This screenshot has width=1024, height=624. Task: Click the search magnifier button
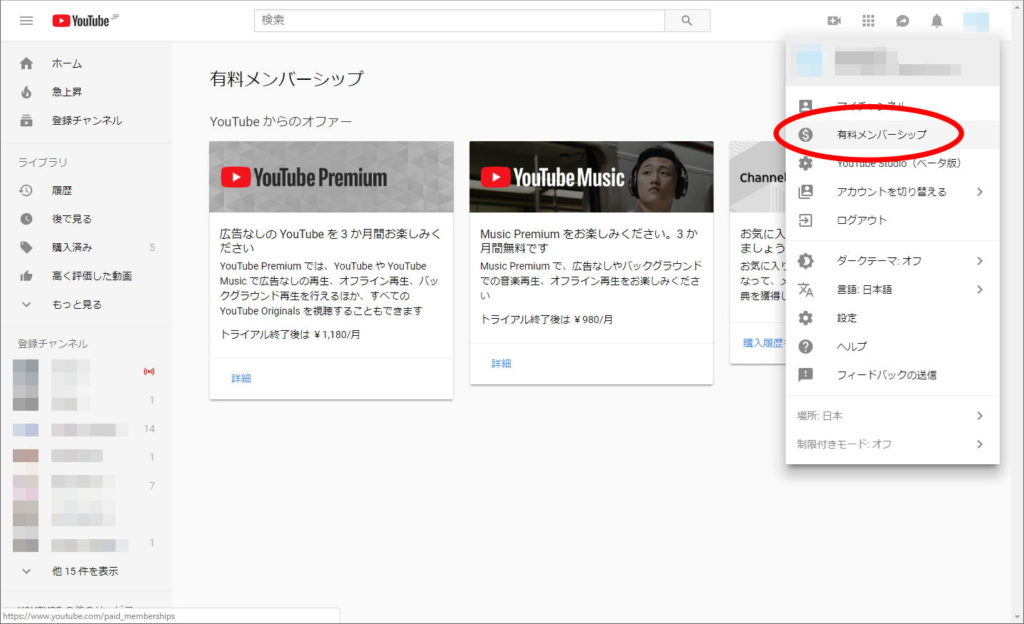687,20
